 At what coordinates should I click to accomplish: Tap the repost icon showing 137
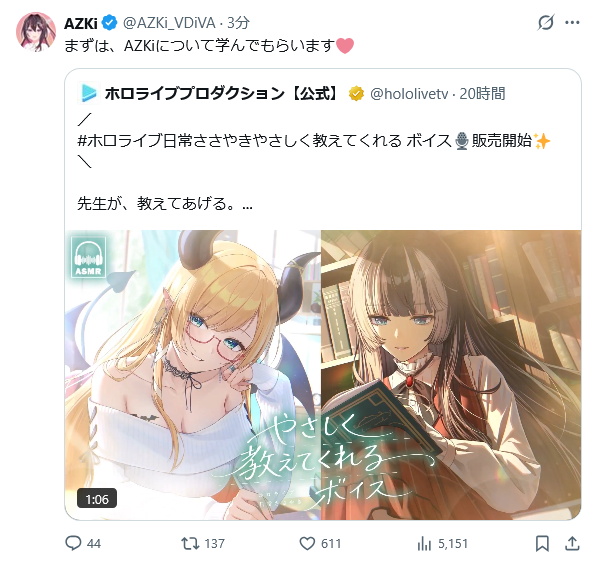click(x=190, y=543)
